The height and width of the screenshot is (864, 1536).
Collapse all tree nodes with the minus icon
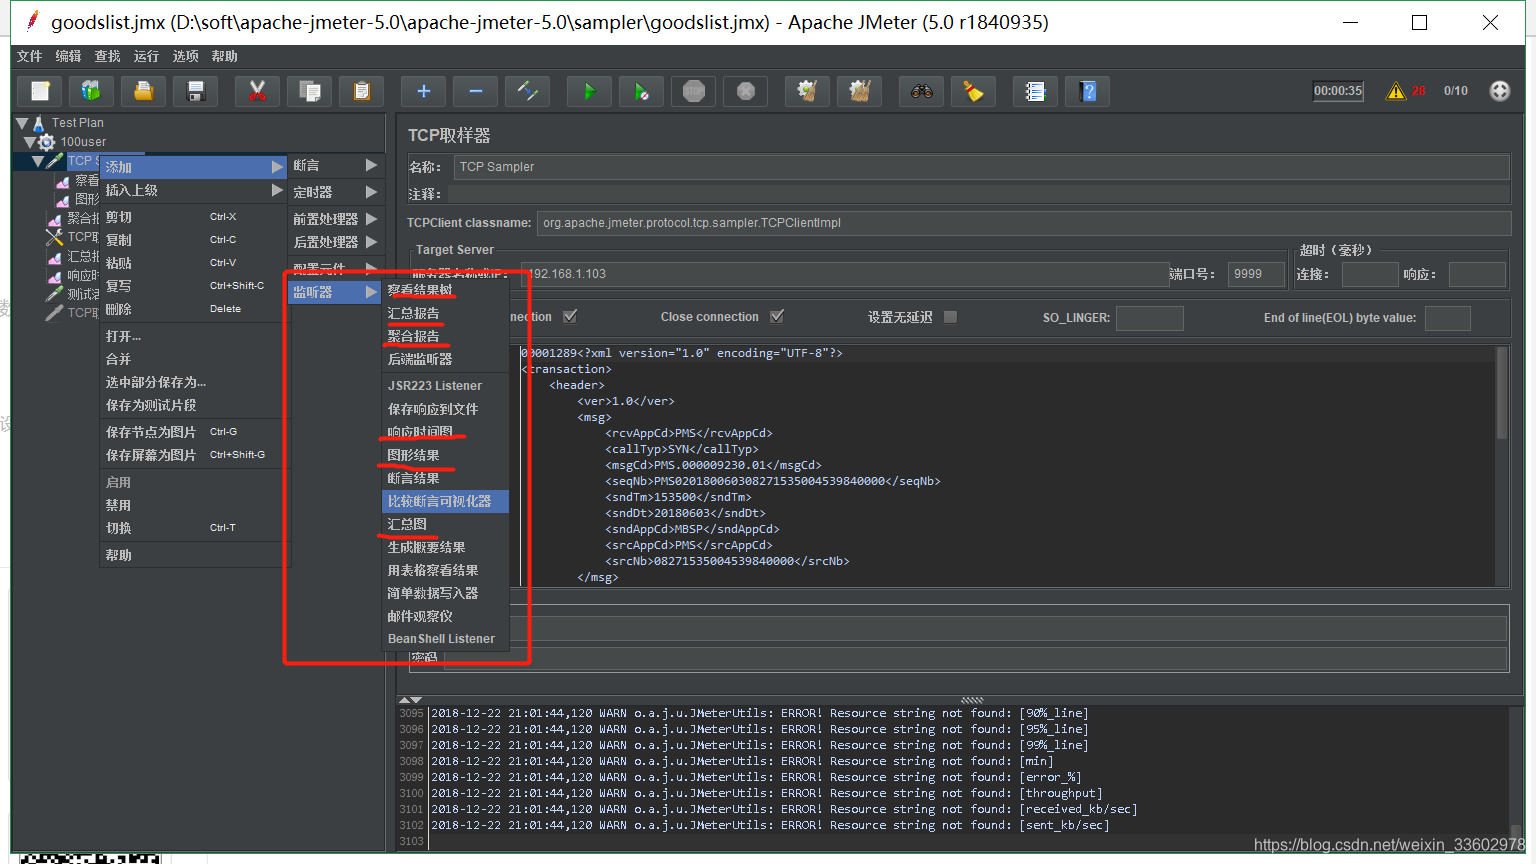[475, 91]
